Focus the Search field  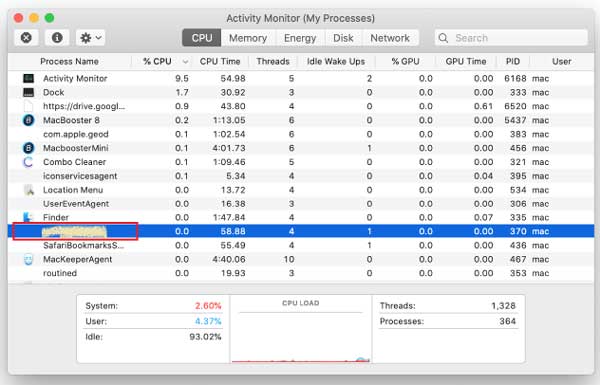[x=511, y=38]
